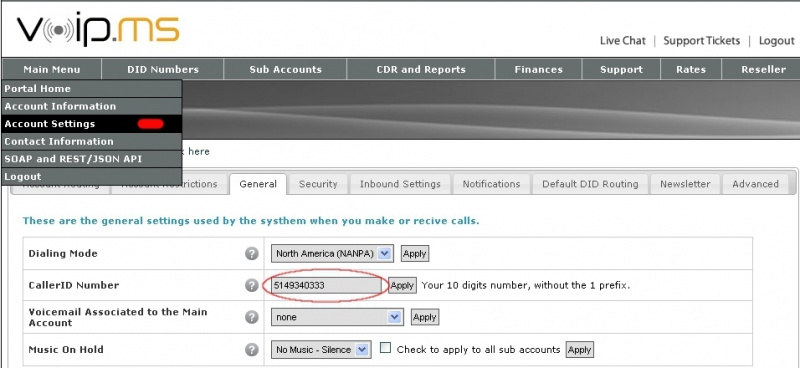
Task: Check apply to all sub accounts box
Action: (x=386, y=348)
